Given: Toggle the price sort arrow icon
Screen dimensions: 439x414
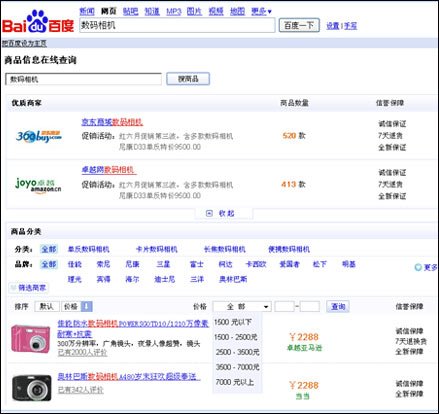Looking at the screenshot, I should (87, 306).
